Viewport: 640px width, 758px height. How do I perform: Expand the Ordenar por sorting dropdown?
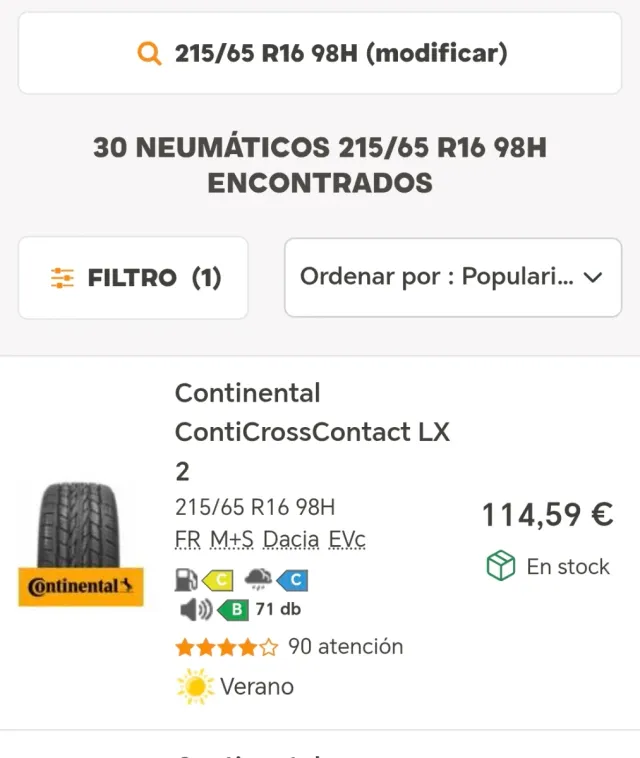(x=452, y=277)
